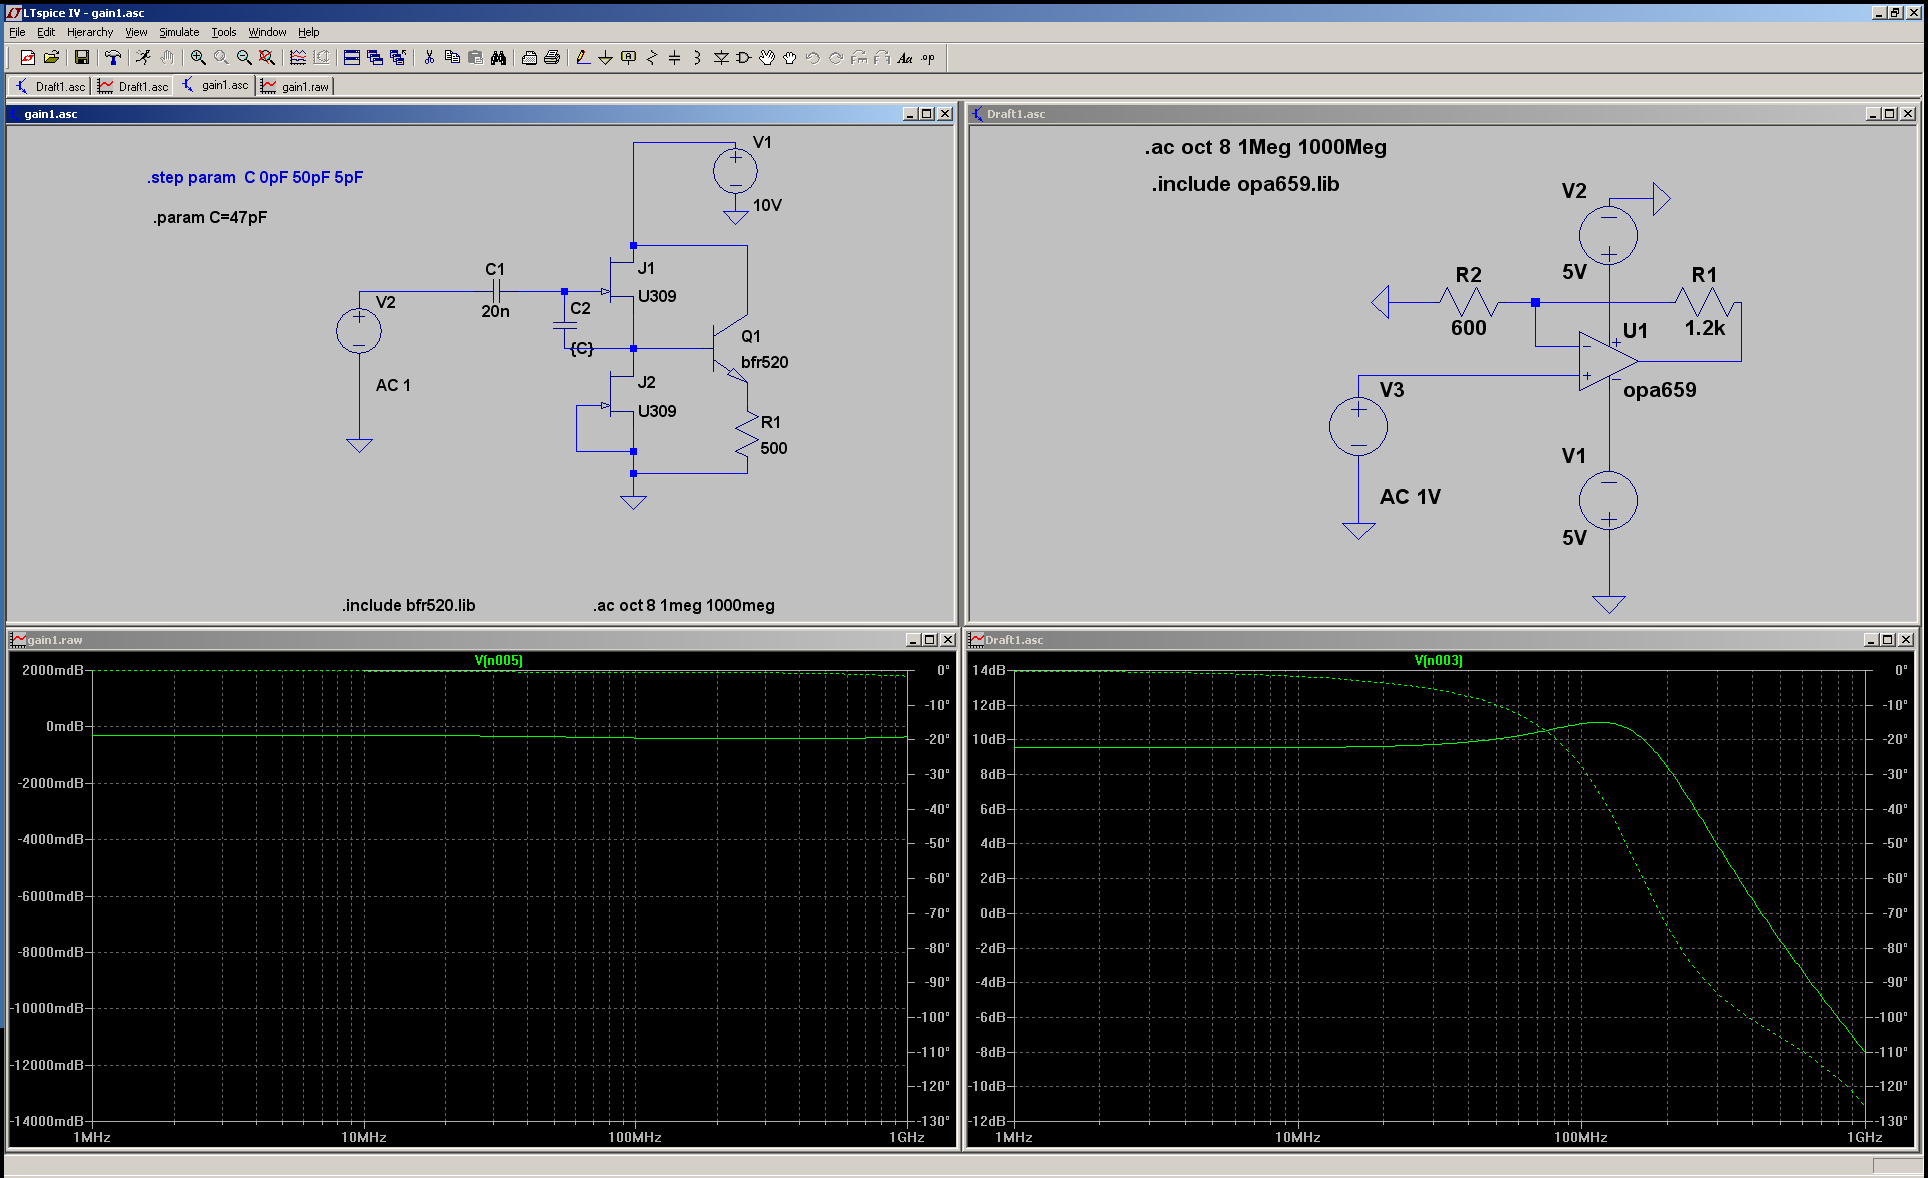Viewport: 1928px width, 1178px height.
Task: Click .include opa659.lib directive
Action: click(x=1245, y=184)
